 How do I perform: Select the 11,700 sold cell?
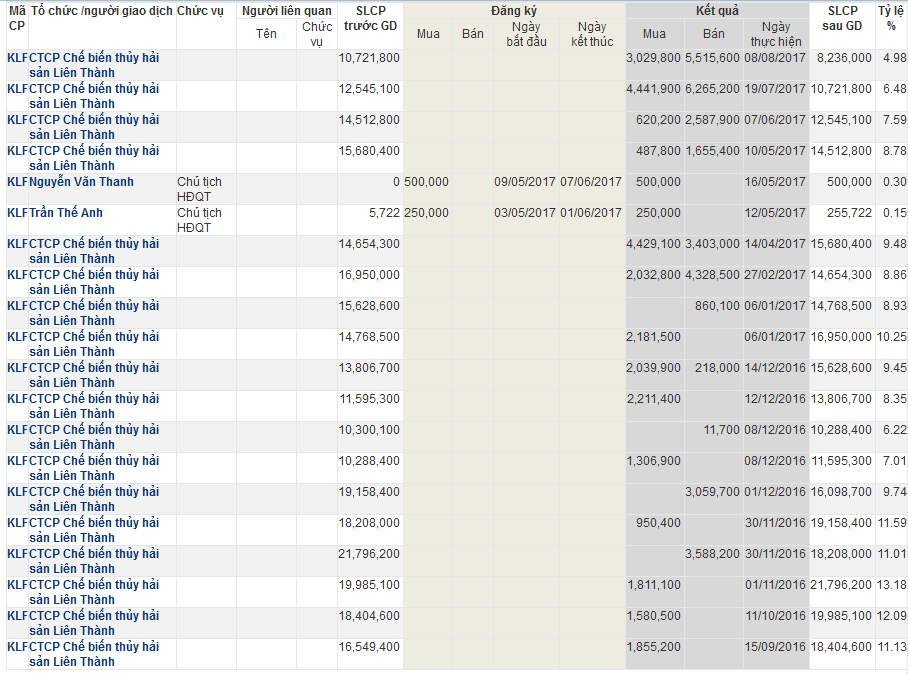pyautogui.click(x=722, y=430)
